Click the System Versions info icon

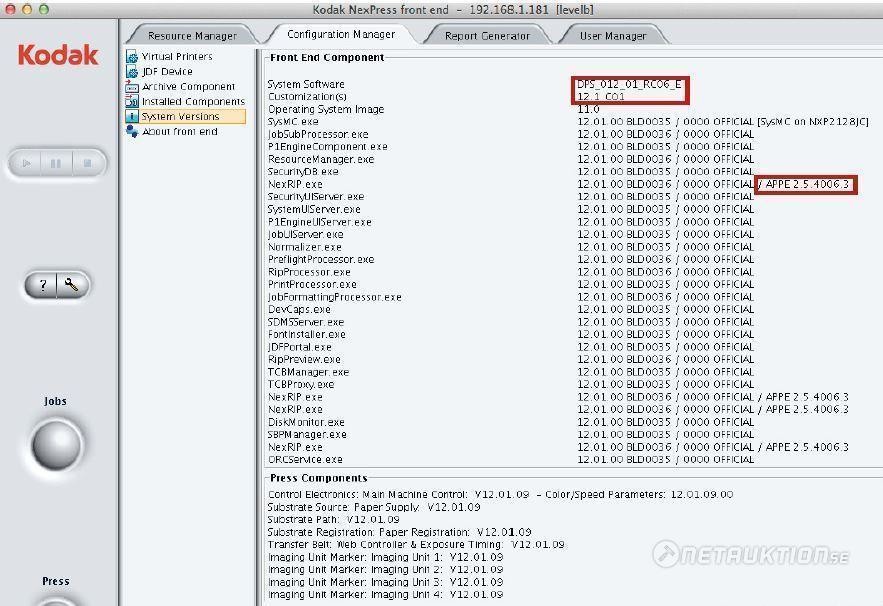132,117
